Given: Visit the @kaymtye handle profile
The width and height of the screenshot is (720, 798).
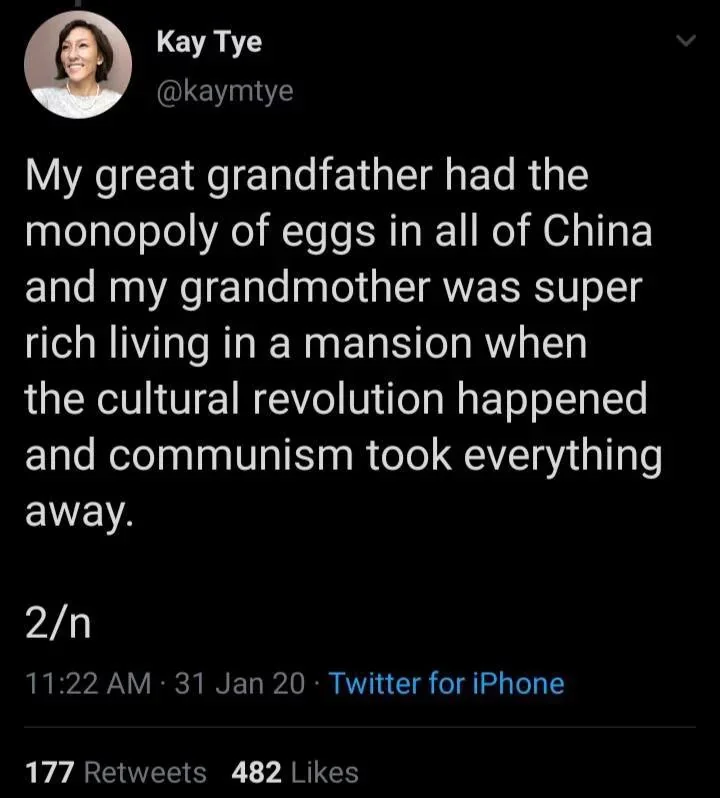Looking at the screenshot, I should click(x=225, y=92).
